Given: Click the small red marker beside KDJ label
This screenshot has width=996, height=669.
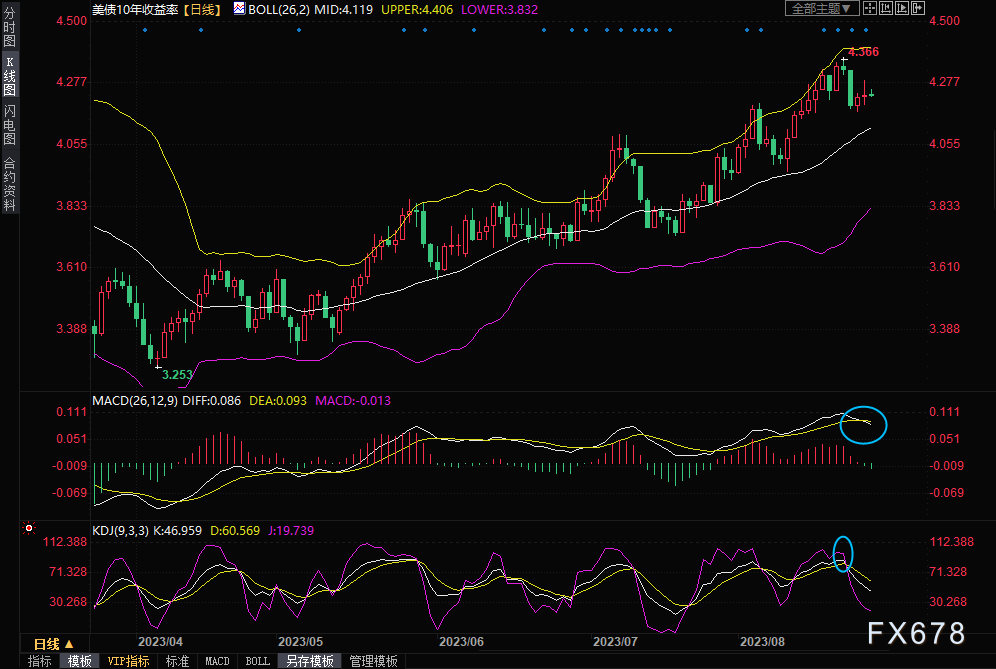Looking at the screenshot, I should pos(29,527).
